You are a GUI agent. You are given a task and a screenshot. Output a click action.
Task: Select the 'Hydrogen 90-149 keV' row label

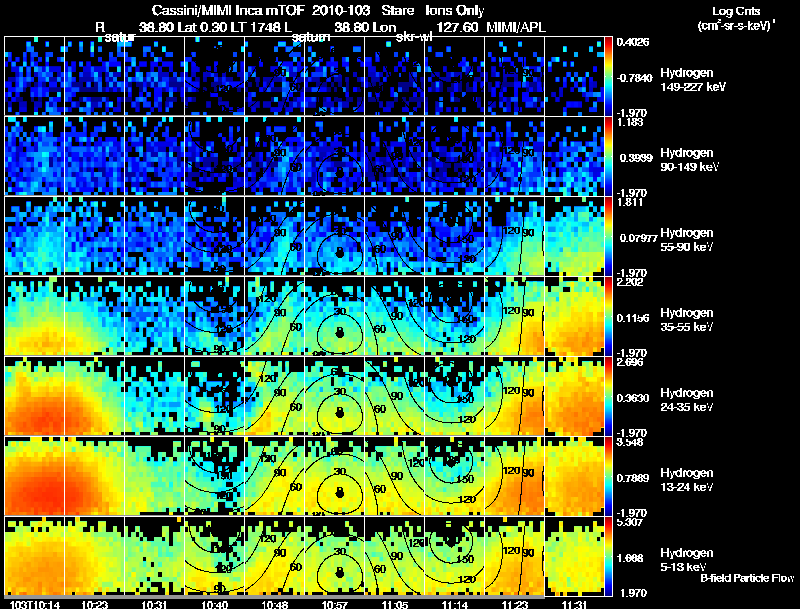[689, 160]
